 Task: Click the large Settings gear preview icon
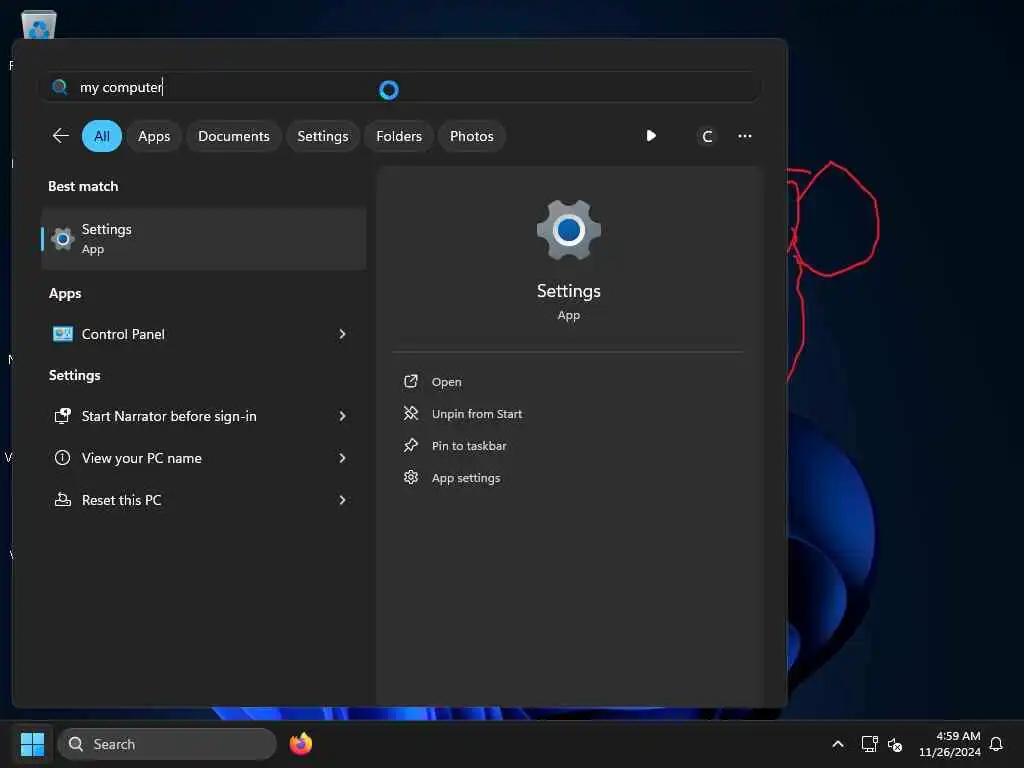[x=569, y=230]
